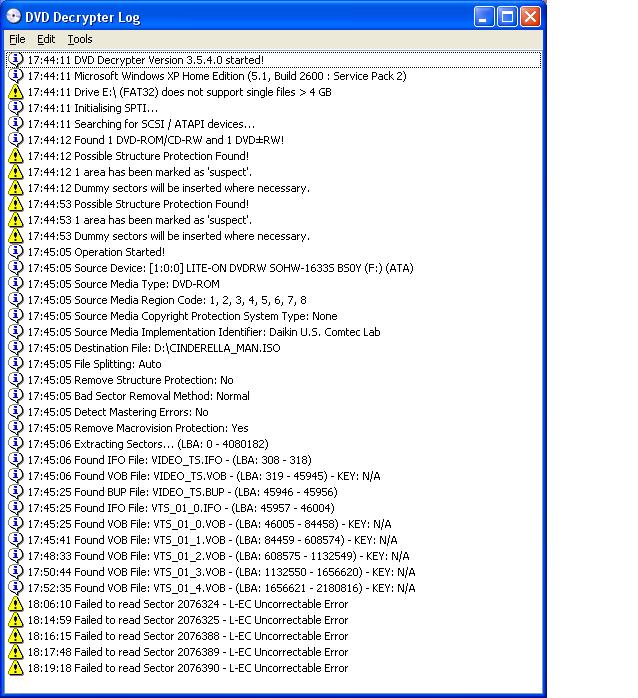Screen dimensions: 638x698
Task: Click warning icon beside 'Failed to read Sector 2076390'
Action: click(x=16, y=668)
